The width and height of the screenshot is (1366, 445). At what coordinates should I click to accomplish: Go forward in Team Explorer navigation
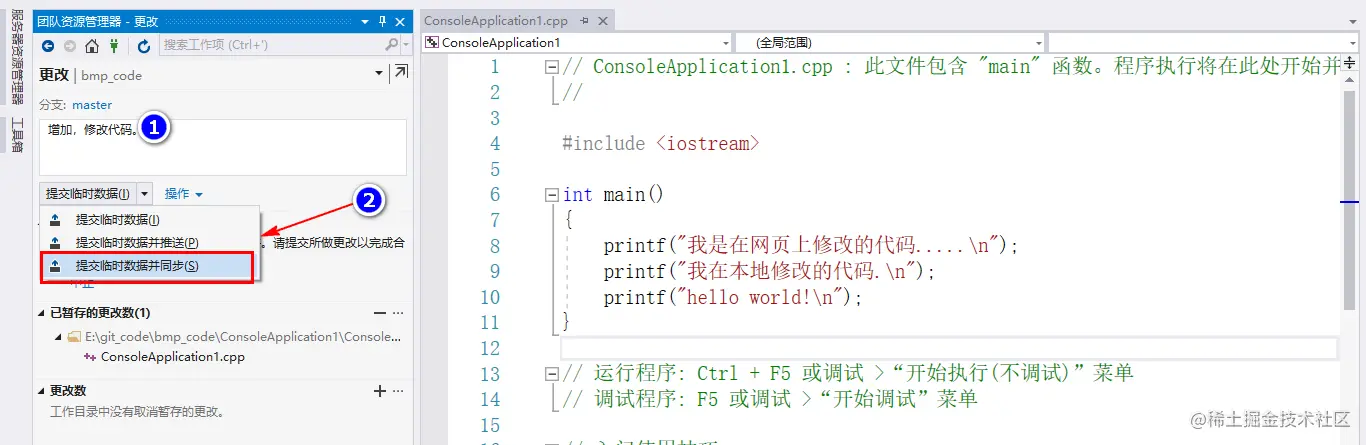pos(69,46)
